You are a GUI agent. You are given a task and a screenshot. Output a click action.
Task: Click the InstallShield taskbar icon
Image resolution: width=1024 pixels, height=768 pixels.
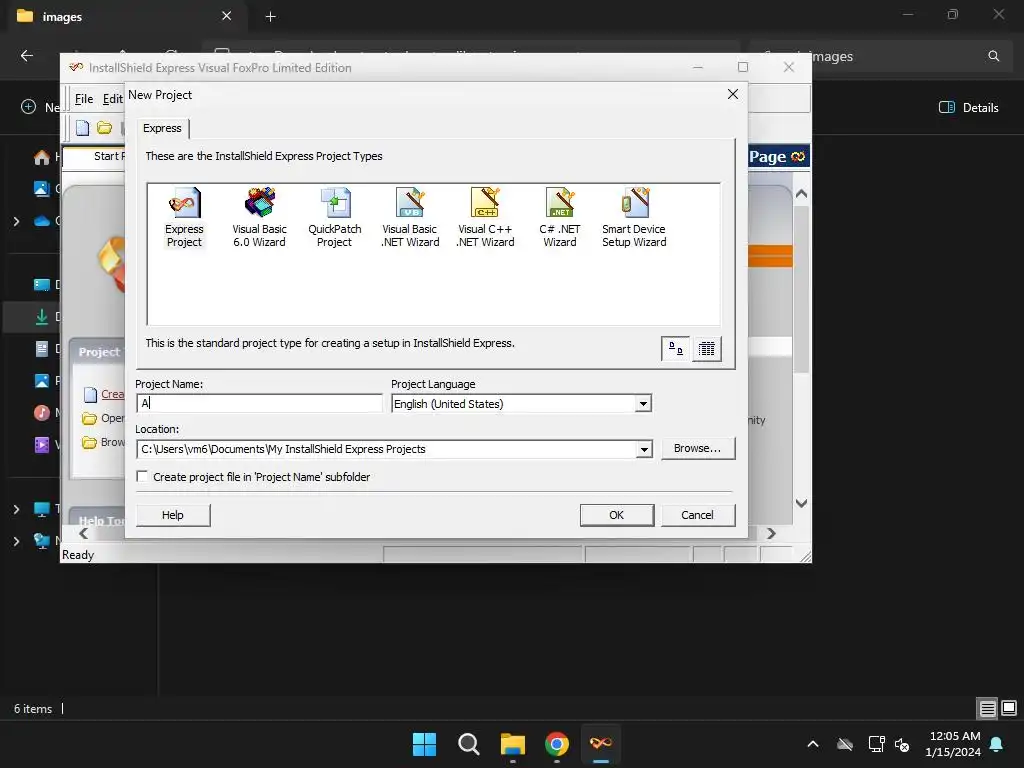pos(601,744)
